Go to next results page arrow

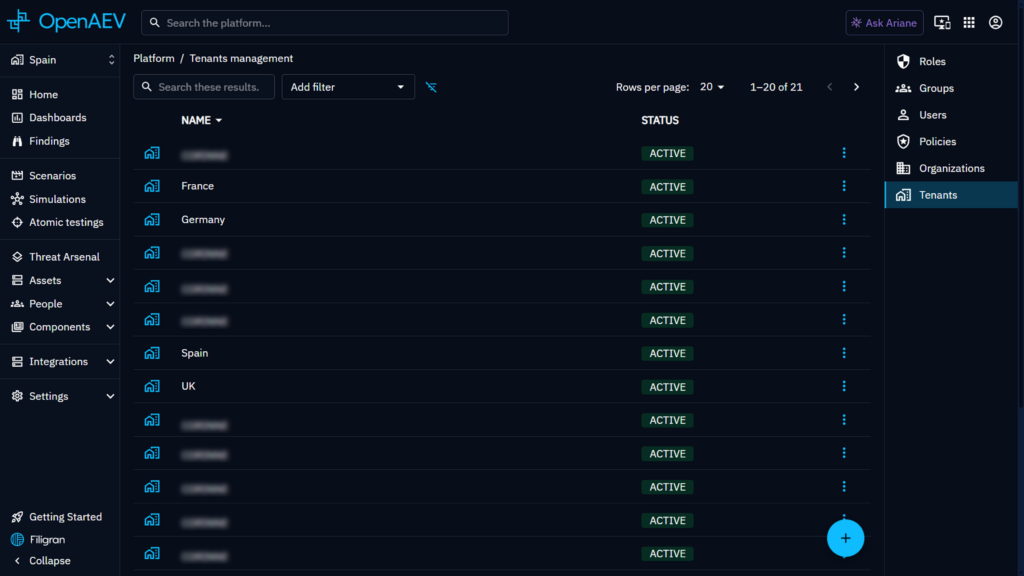click(856, 87)
